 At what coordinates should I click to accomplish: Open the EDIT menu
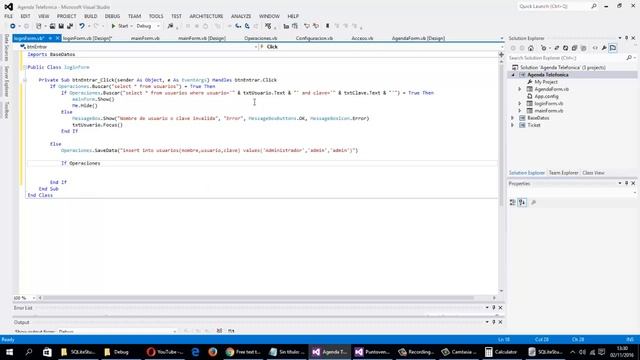click(x=25, y=16)
